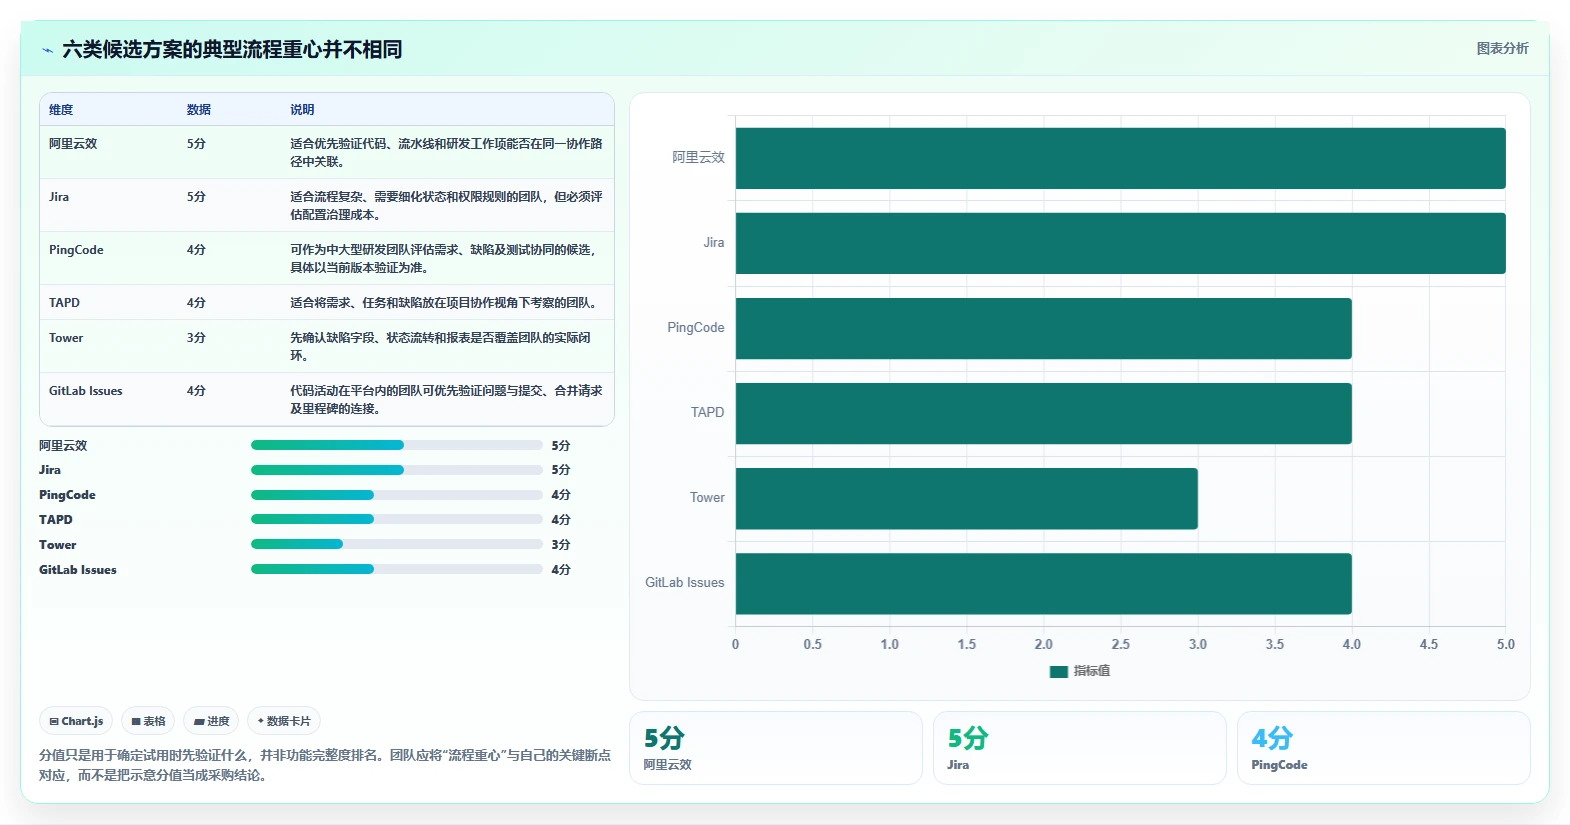Image resolution: width=1570 pixels, height=825 pixels.
Task: Select the Jira table row name
Action: (x=59, y=197)
